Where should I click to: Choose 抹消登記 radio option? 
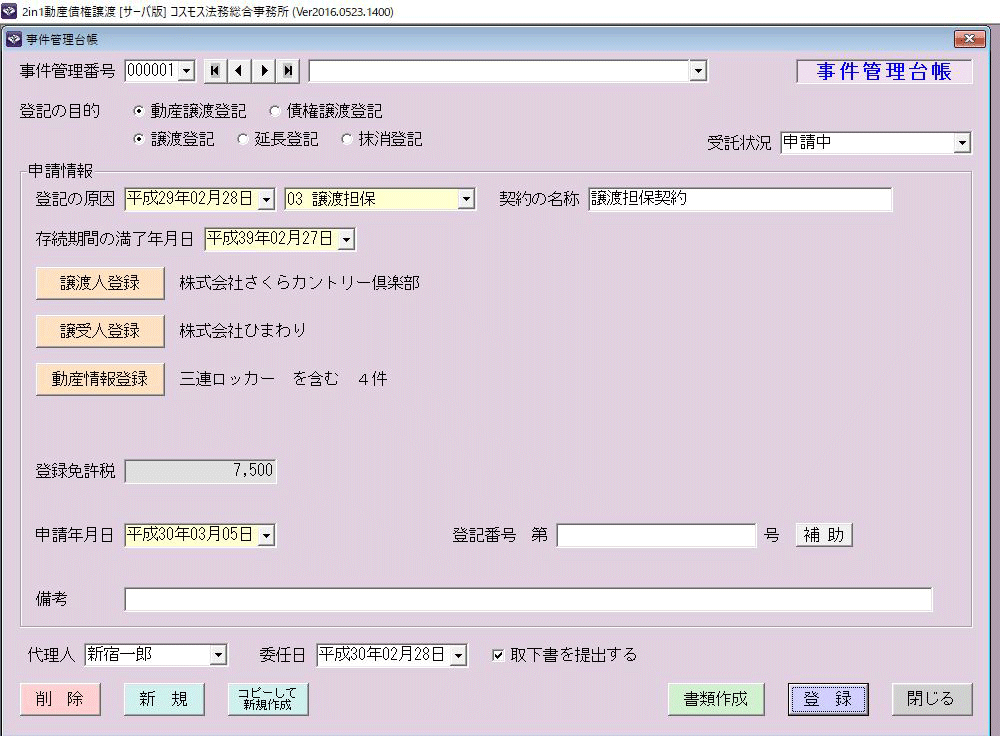coord(347,140)
